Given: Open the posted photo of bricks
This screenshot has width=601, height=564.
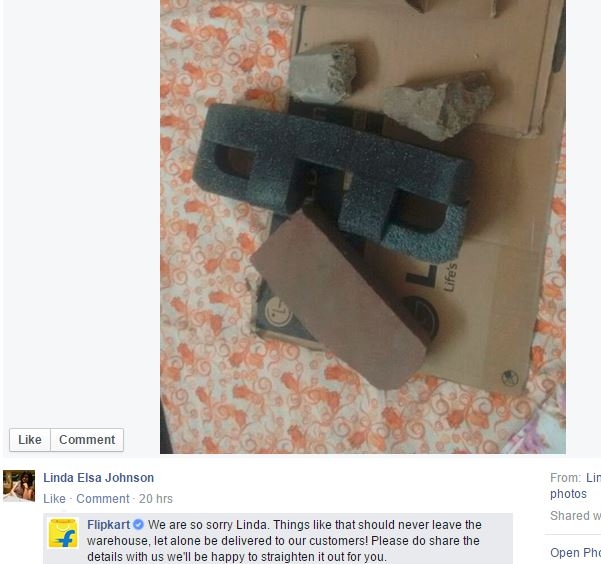Looking at the screenshot, I should pyautogui.click(x=363, y=227).
